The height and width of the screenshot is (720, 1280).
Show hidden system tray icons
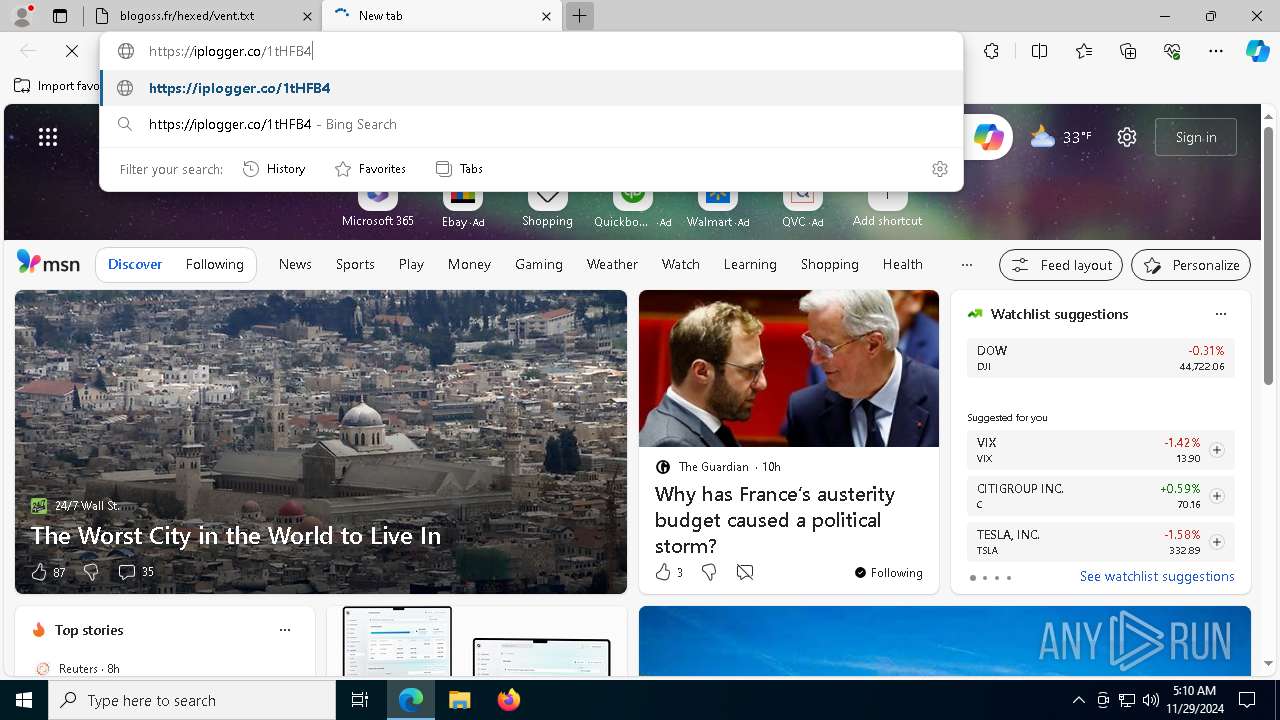pyautogui.click(x=1078, y=700)
